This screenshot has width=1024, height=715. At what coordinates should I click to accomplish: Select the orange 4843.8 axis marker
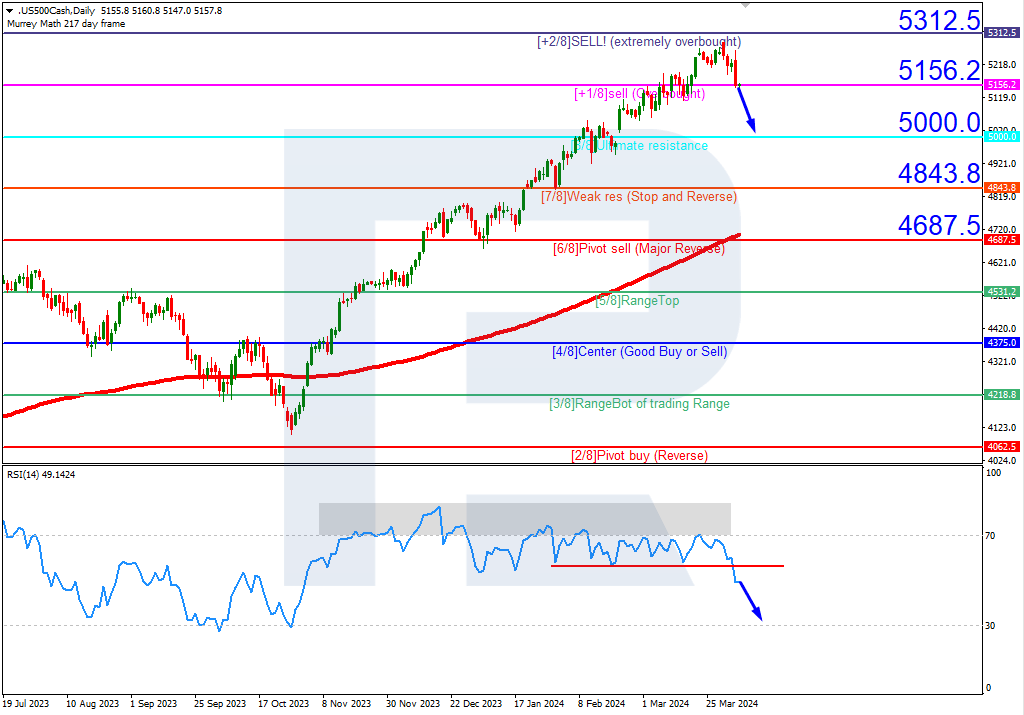pos(1002,186)
